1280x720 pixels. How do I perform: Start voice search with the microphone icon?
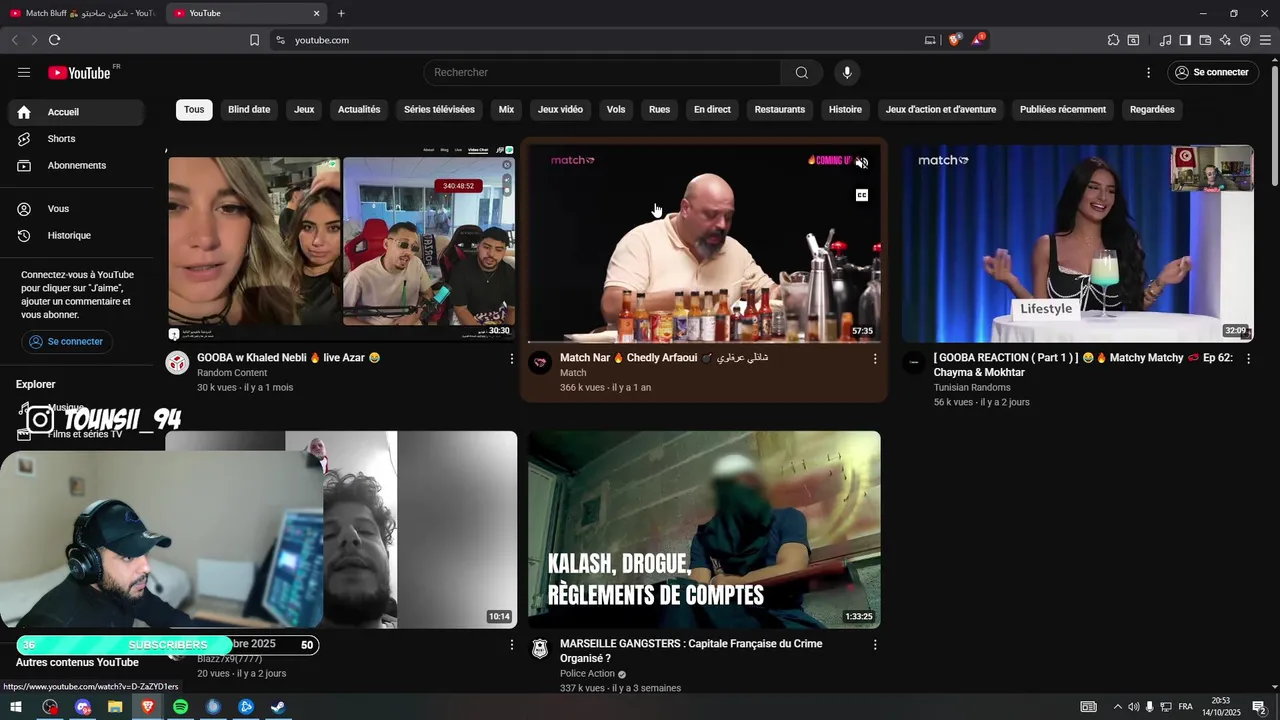[x=847, y=72]
